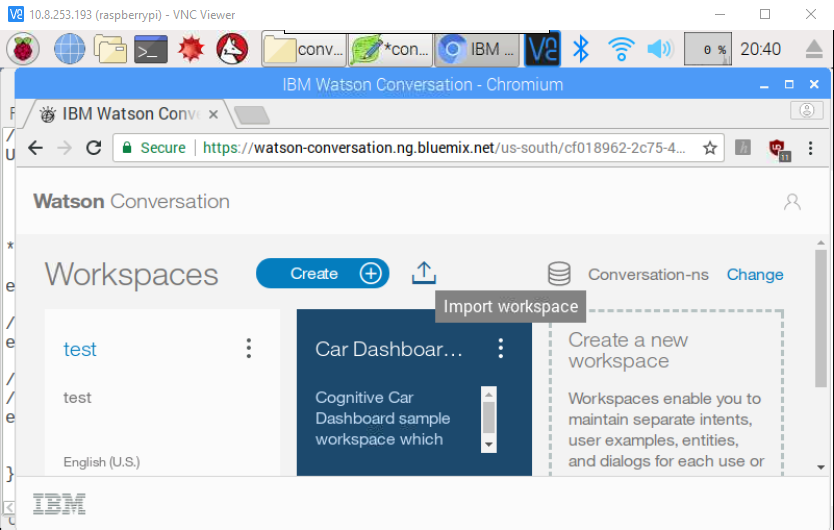Reload the Watson Conversation page
834x530 pixels.
(94, 147)
